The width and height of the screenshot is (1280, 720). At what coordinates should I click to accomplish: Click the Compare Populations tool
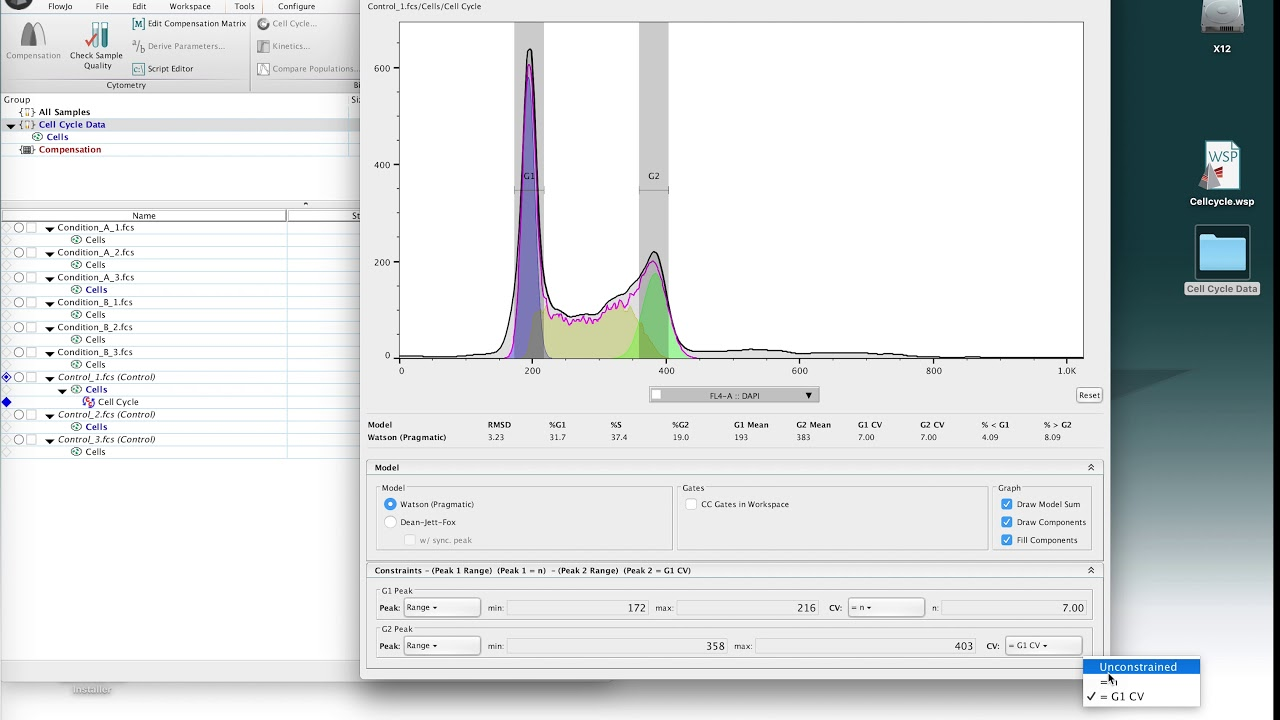point(306,69)
